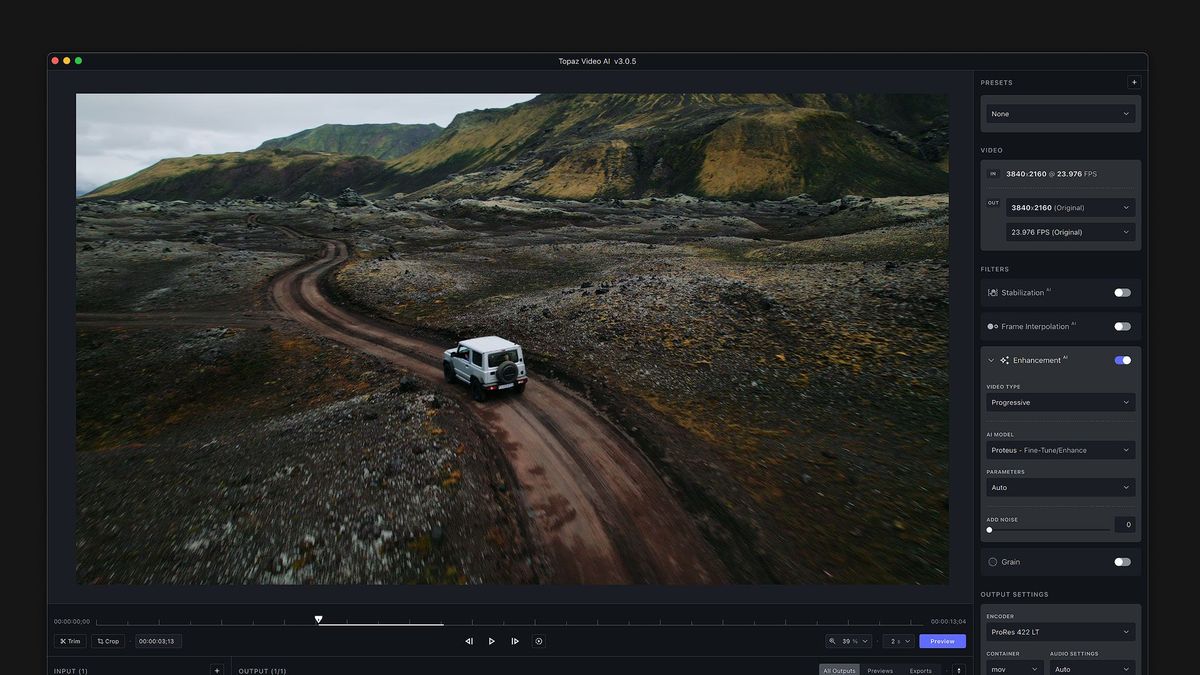1200x675 pixels.
Task: Click the Frame Interpolation filter icon
Action: pyautogui.click(x=992, y=325)
